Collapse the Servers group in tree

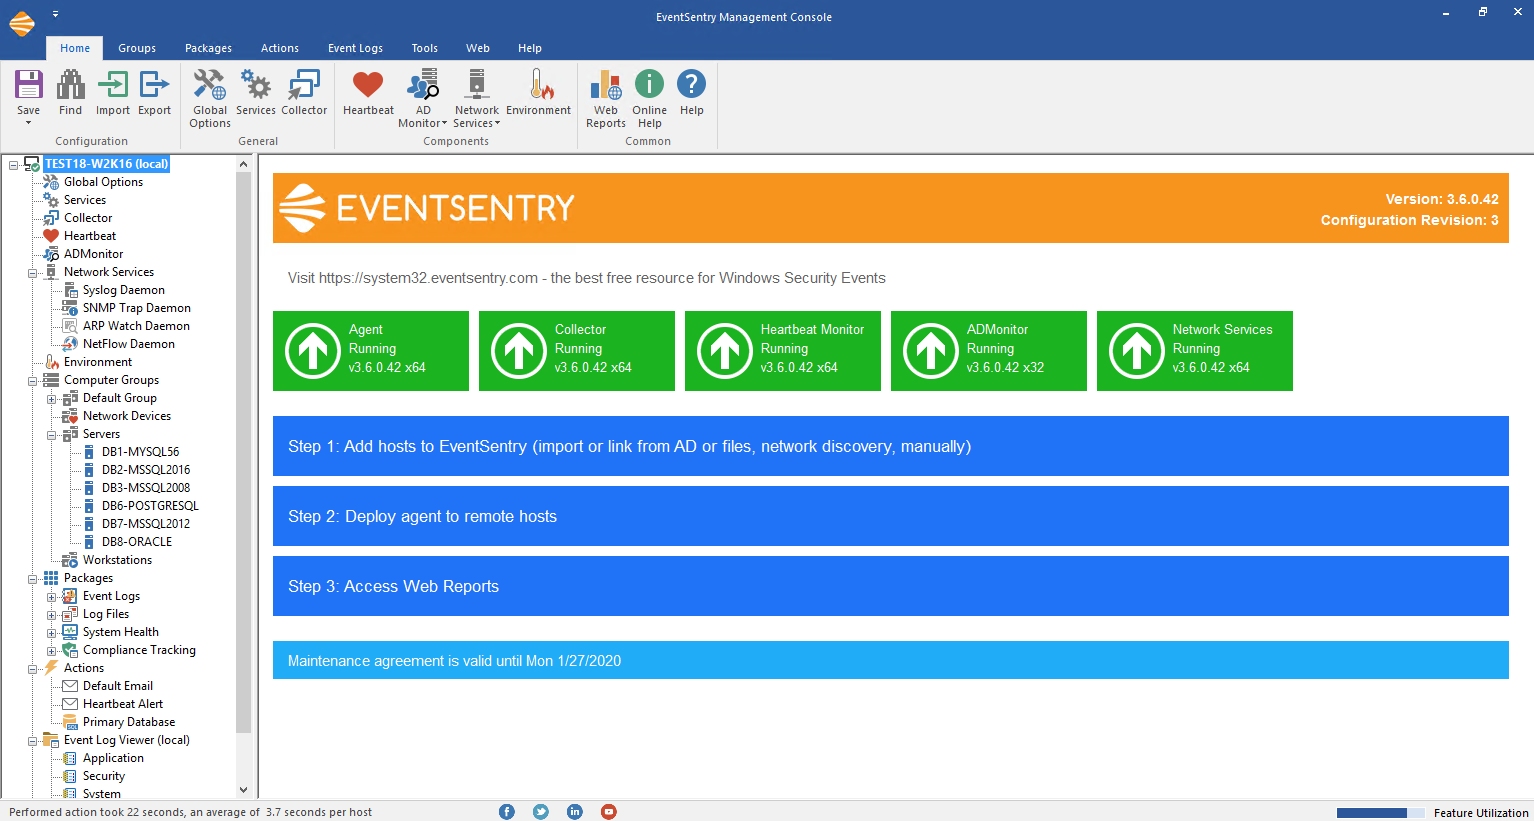[x=52, y=435]
